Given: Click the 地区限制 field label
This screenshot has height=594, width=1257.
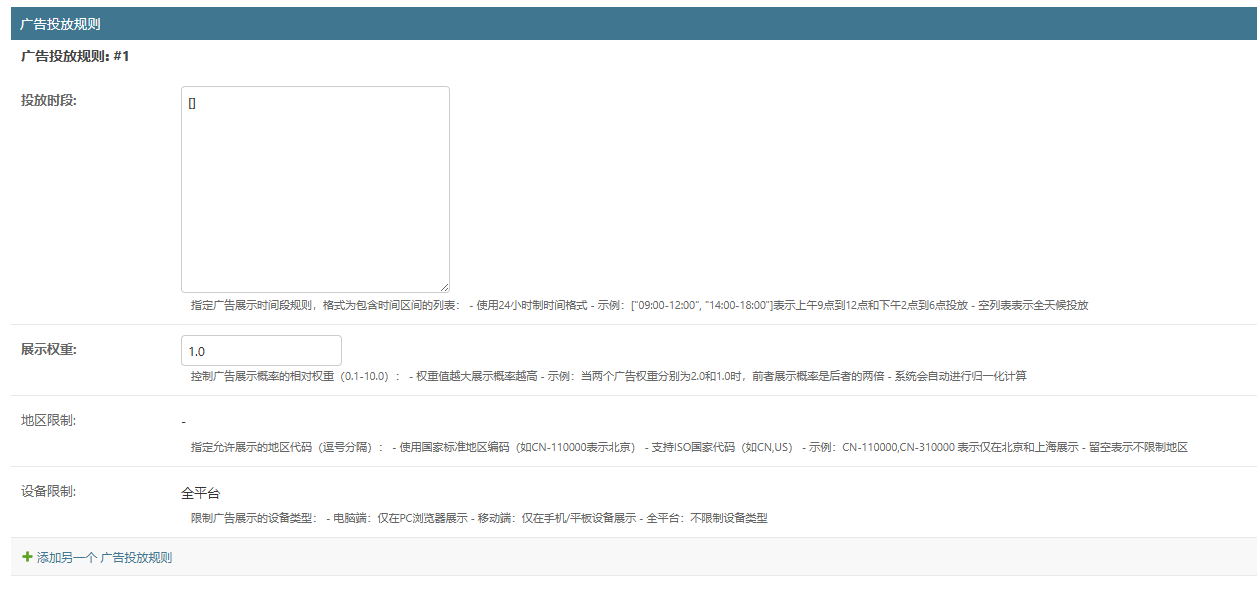Looking at the screenshot, I should 49,420.
